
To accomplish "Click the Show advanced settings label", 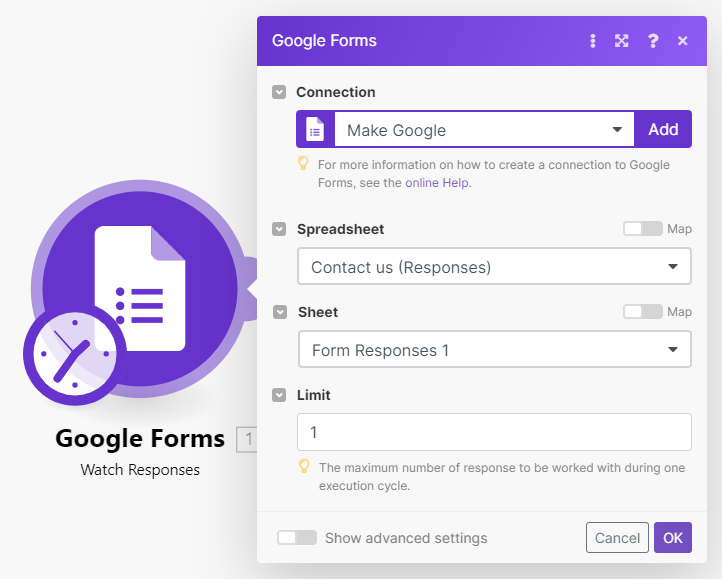I will pyautogui.click(x=406, y=538).
